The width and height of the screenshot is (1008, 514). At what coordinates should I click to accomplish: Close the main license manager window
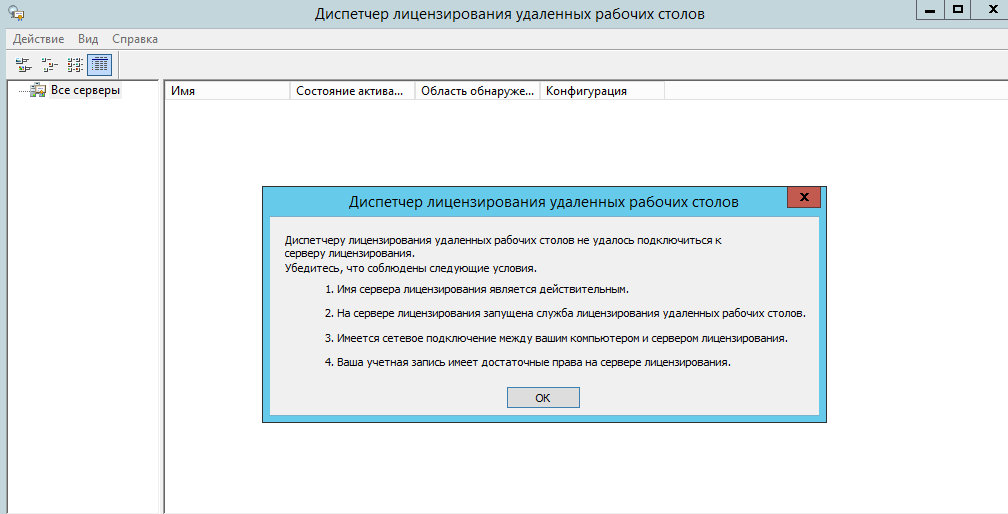pyautogui.click(x=990, y=9)
